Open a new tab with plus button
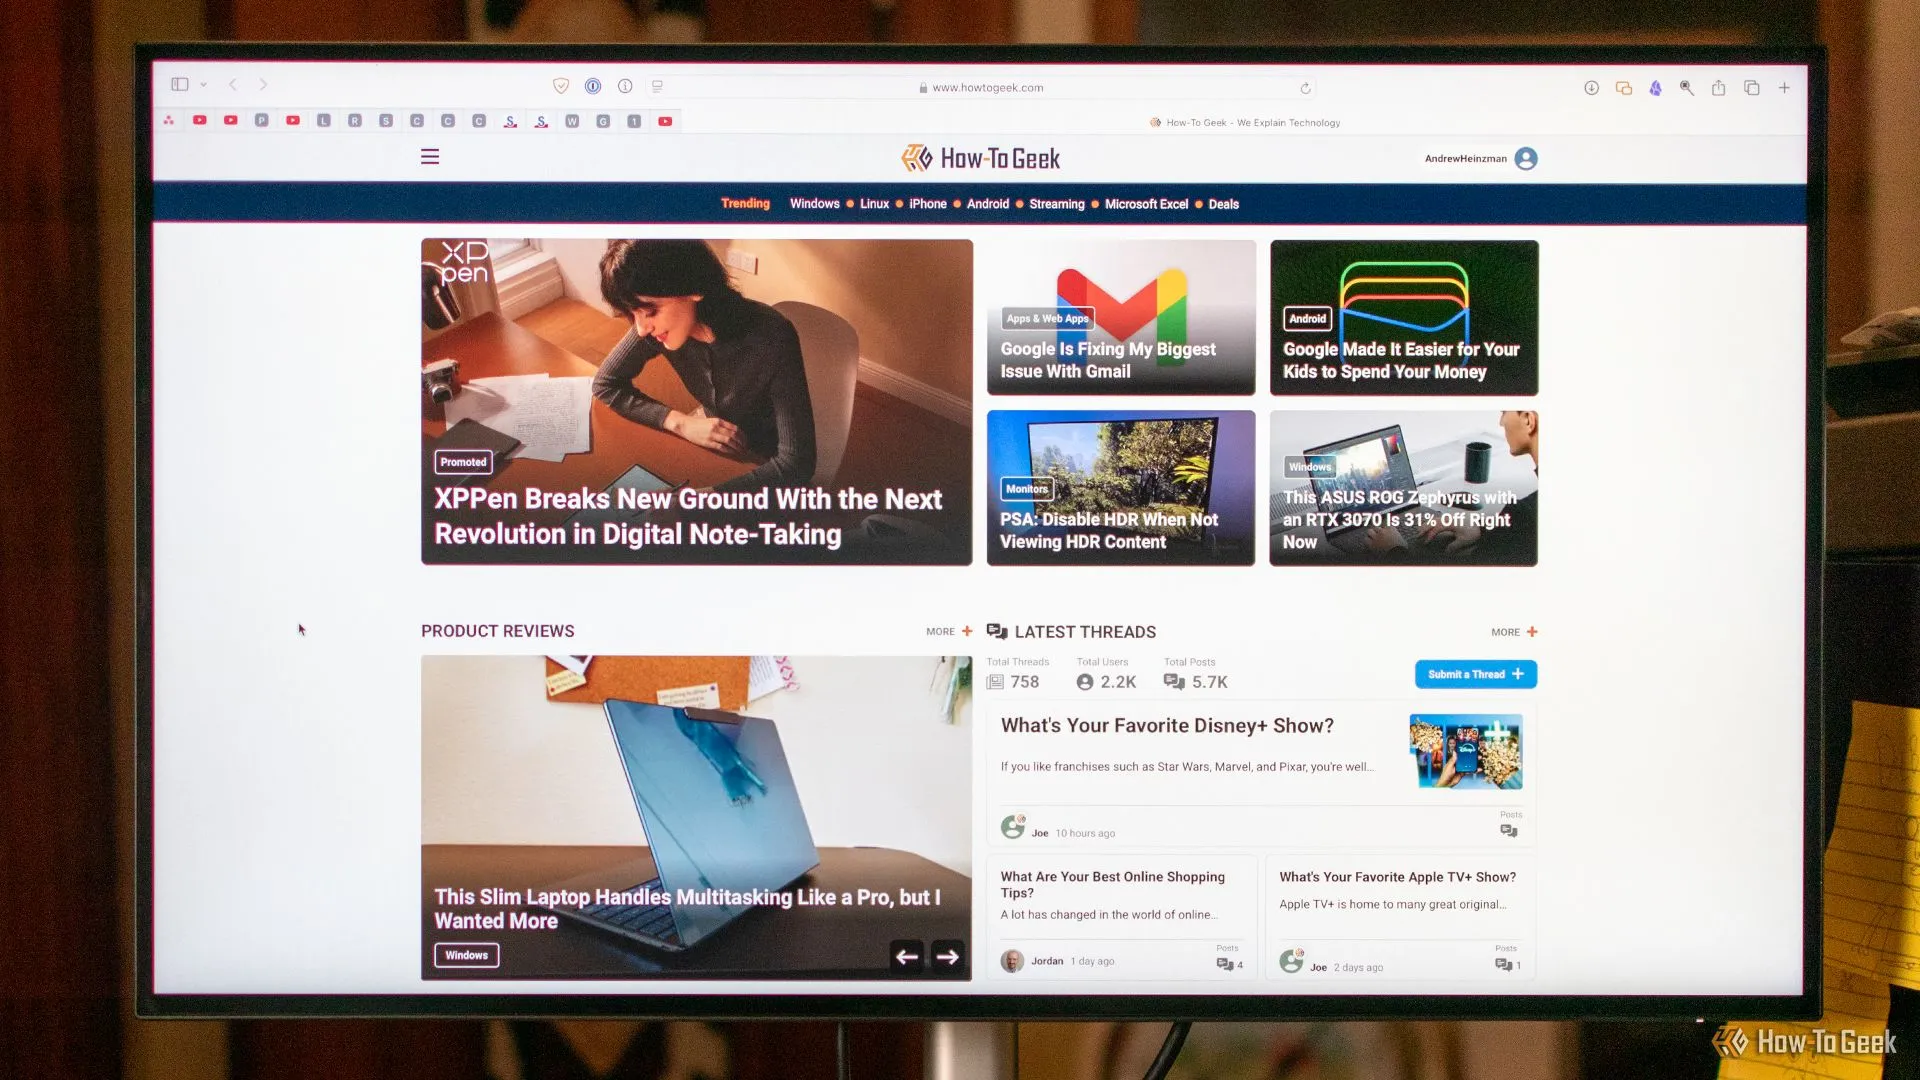The image size is (1920, 1080). tap(1784, 88)
